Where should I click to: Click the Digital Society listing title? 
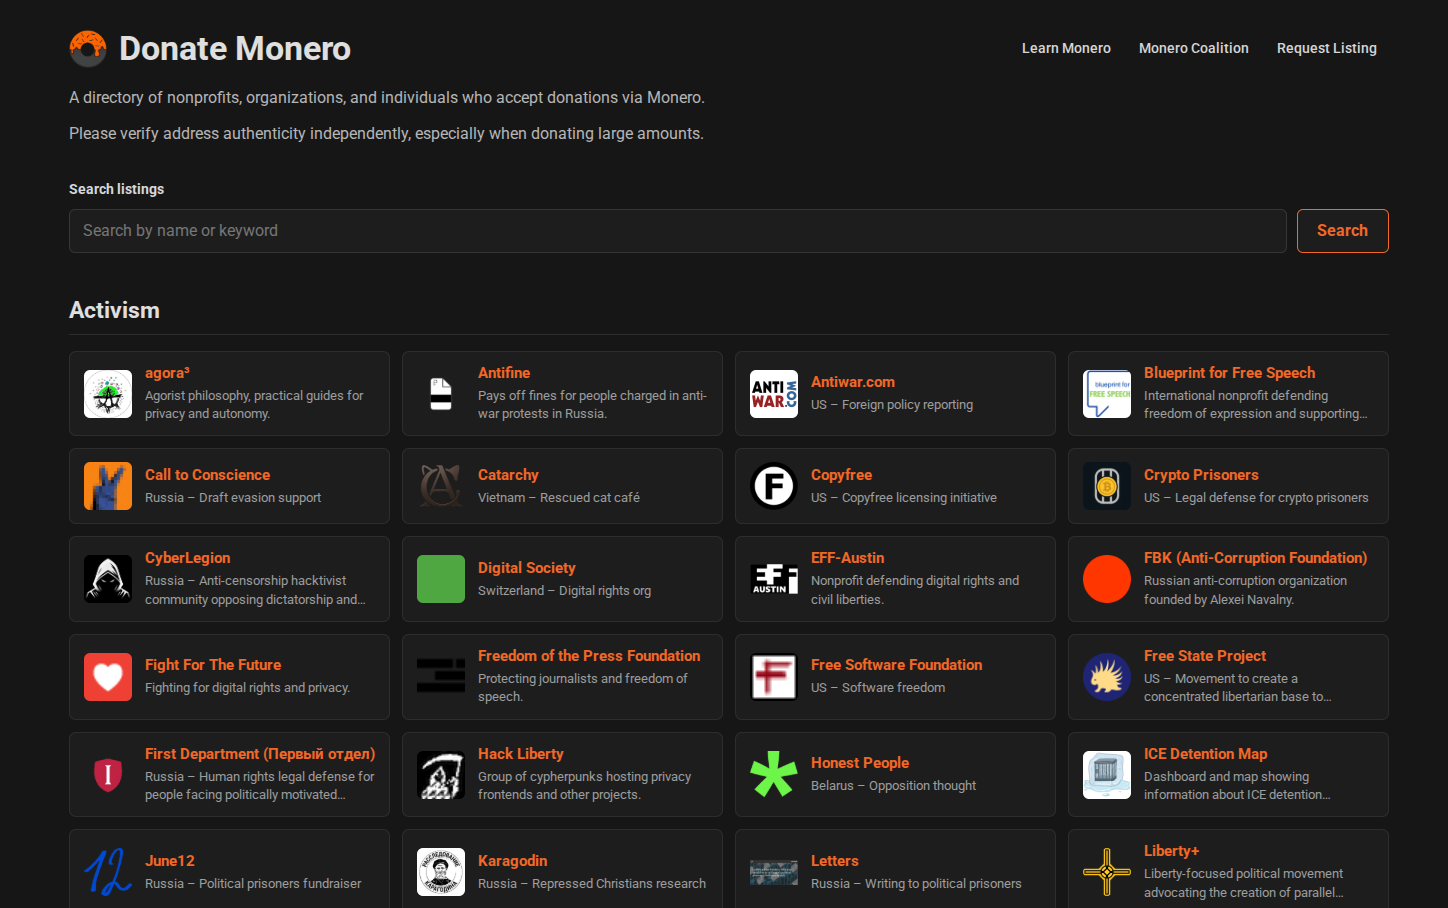(527, 568)
